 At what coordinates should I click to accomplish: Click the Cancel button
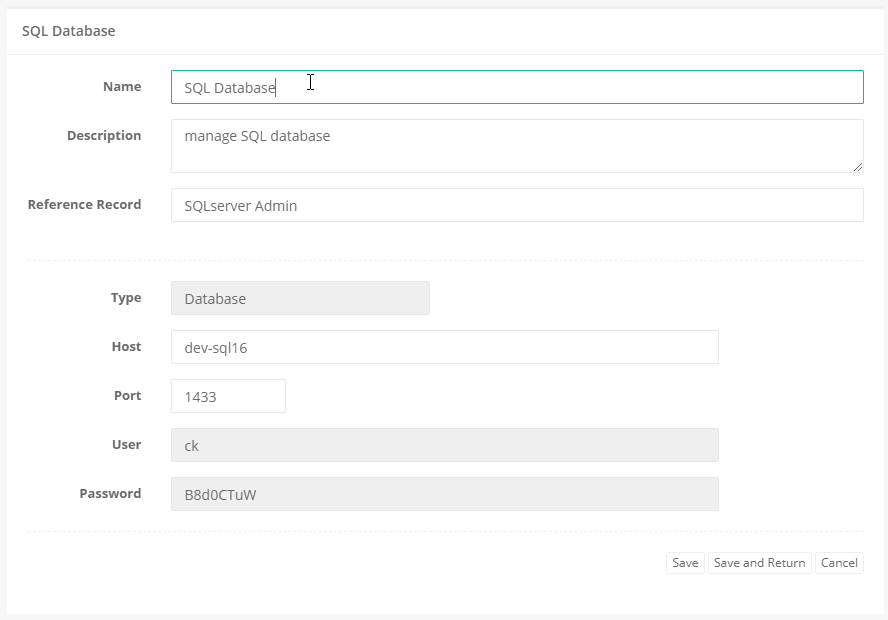click(839, 562)
